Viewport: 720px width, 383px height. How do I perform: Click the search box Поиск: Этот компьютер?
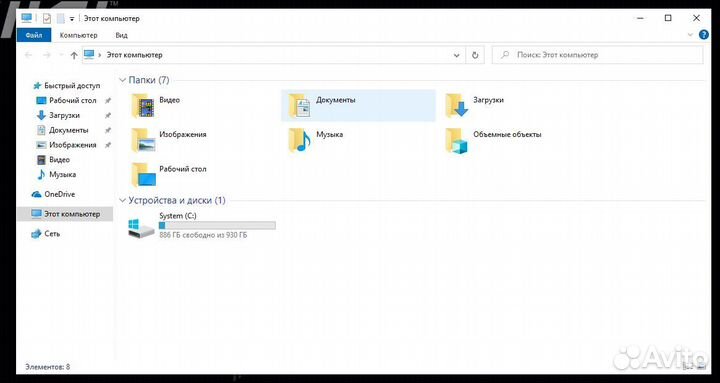tap(597, 55)
